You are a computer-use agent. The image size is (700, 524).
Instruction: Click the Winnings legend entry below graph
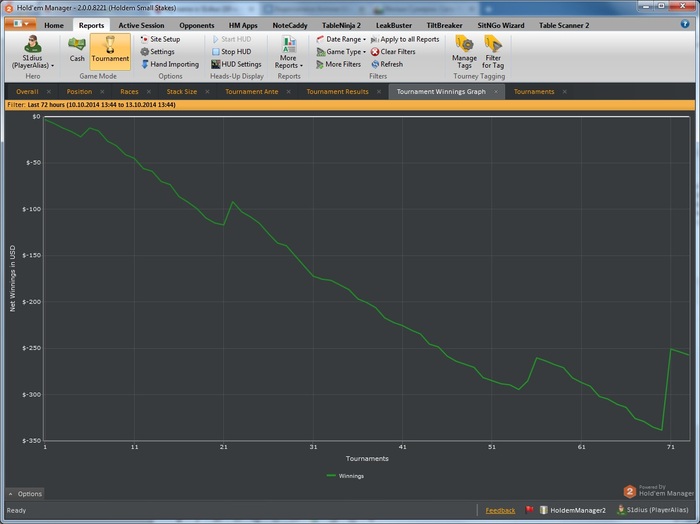point(345,476)
